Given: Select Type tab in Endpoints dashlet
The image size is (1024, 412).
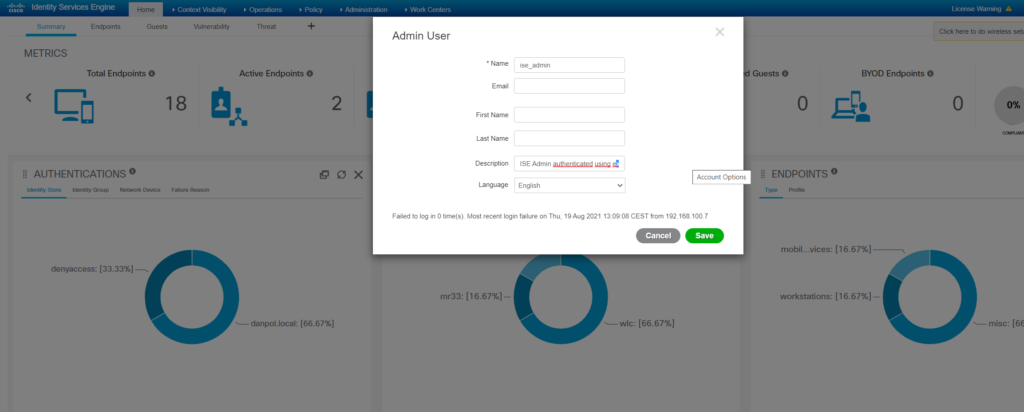Looking at the screenshot, I should click(771, 190).
